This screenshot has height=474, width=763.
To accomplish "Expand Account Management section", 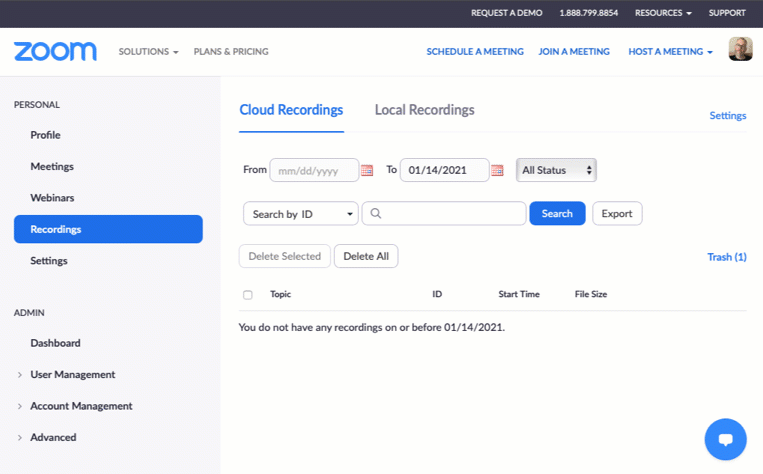I will 75,406.
